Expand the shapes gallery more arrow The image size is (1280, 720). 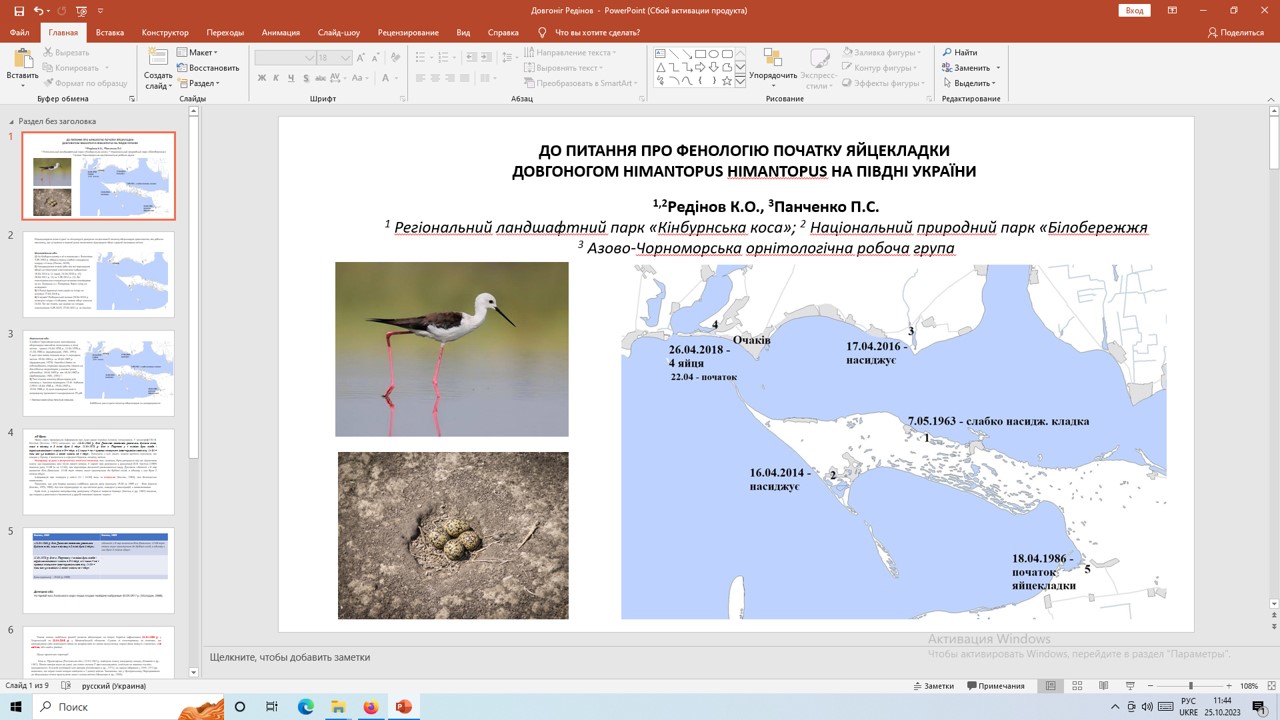740,82
